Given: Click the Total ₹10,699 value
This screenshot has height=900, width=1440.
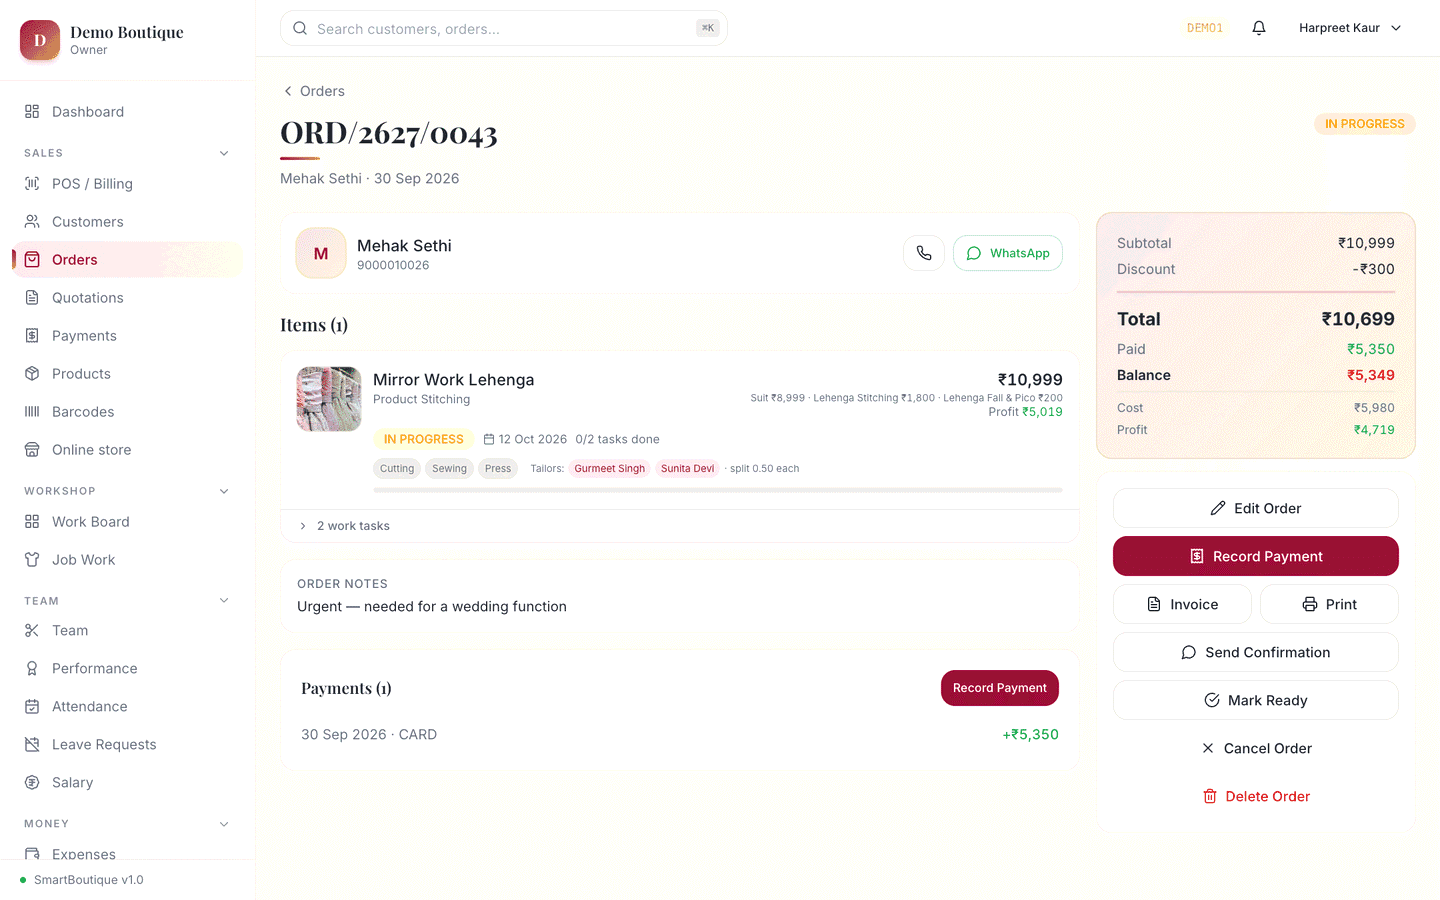Looking at the screenshot, I should (1358, 319).
